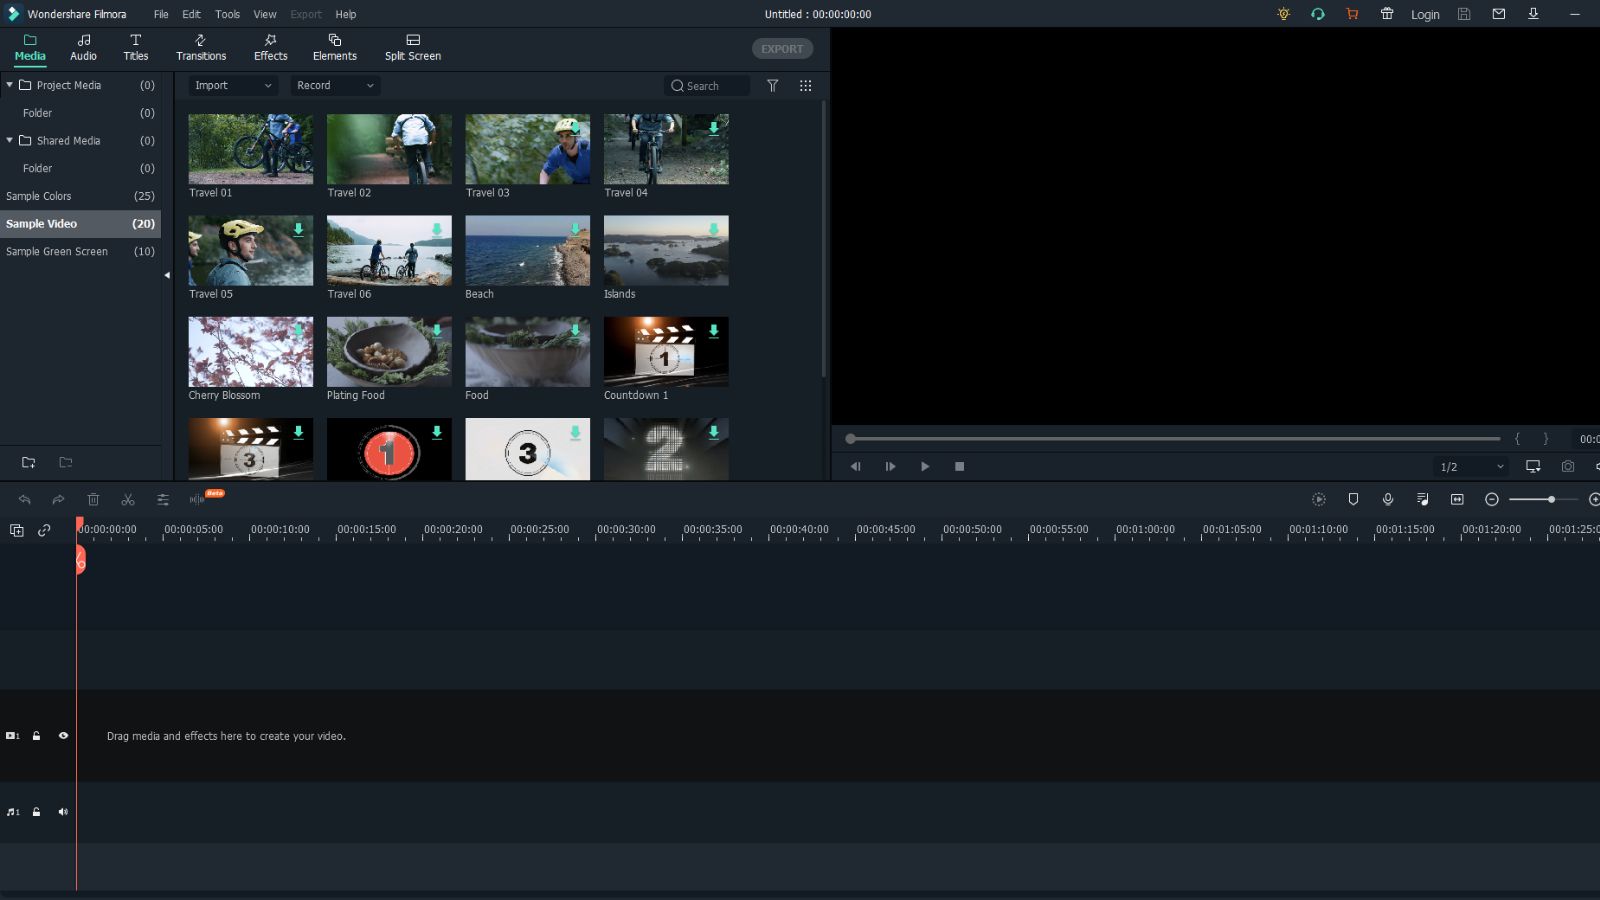Viewport: 1600px width, 900px height.
Task: Click the EXPORT button
Action: [782, 48]
